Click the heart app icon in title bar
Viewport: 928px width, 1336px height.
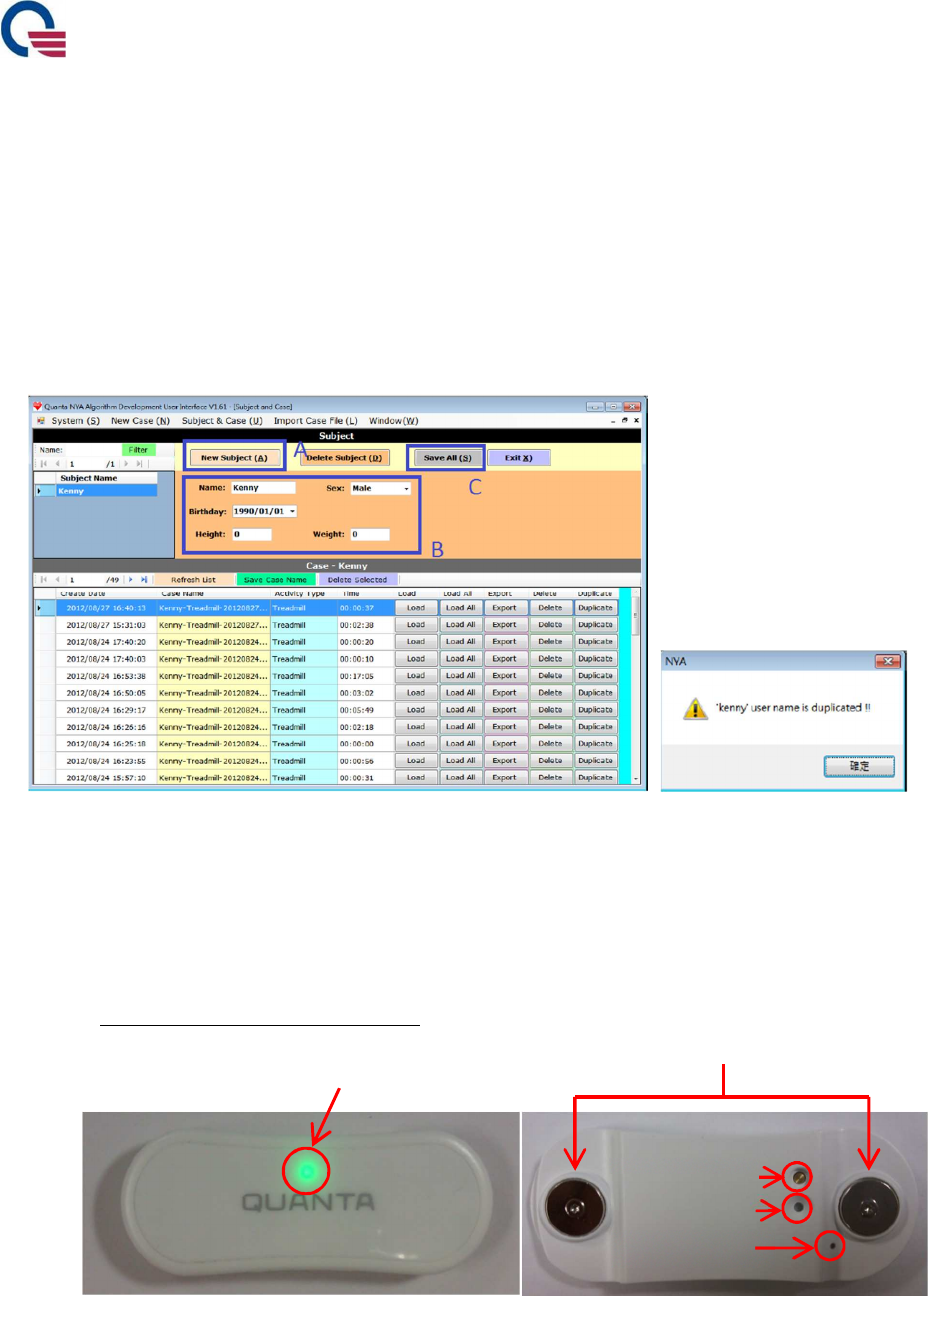(x=37, y=407)
